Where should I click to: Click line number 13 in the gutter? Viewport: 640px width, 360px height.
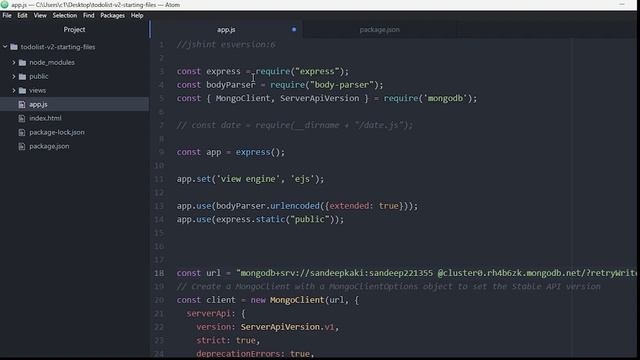(x=159, y=206)
